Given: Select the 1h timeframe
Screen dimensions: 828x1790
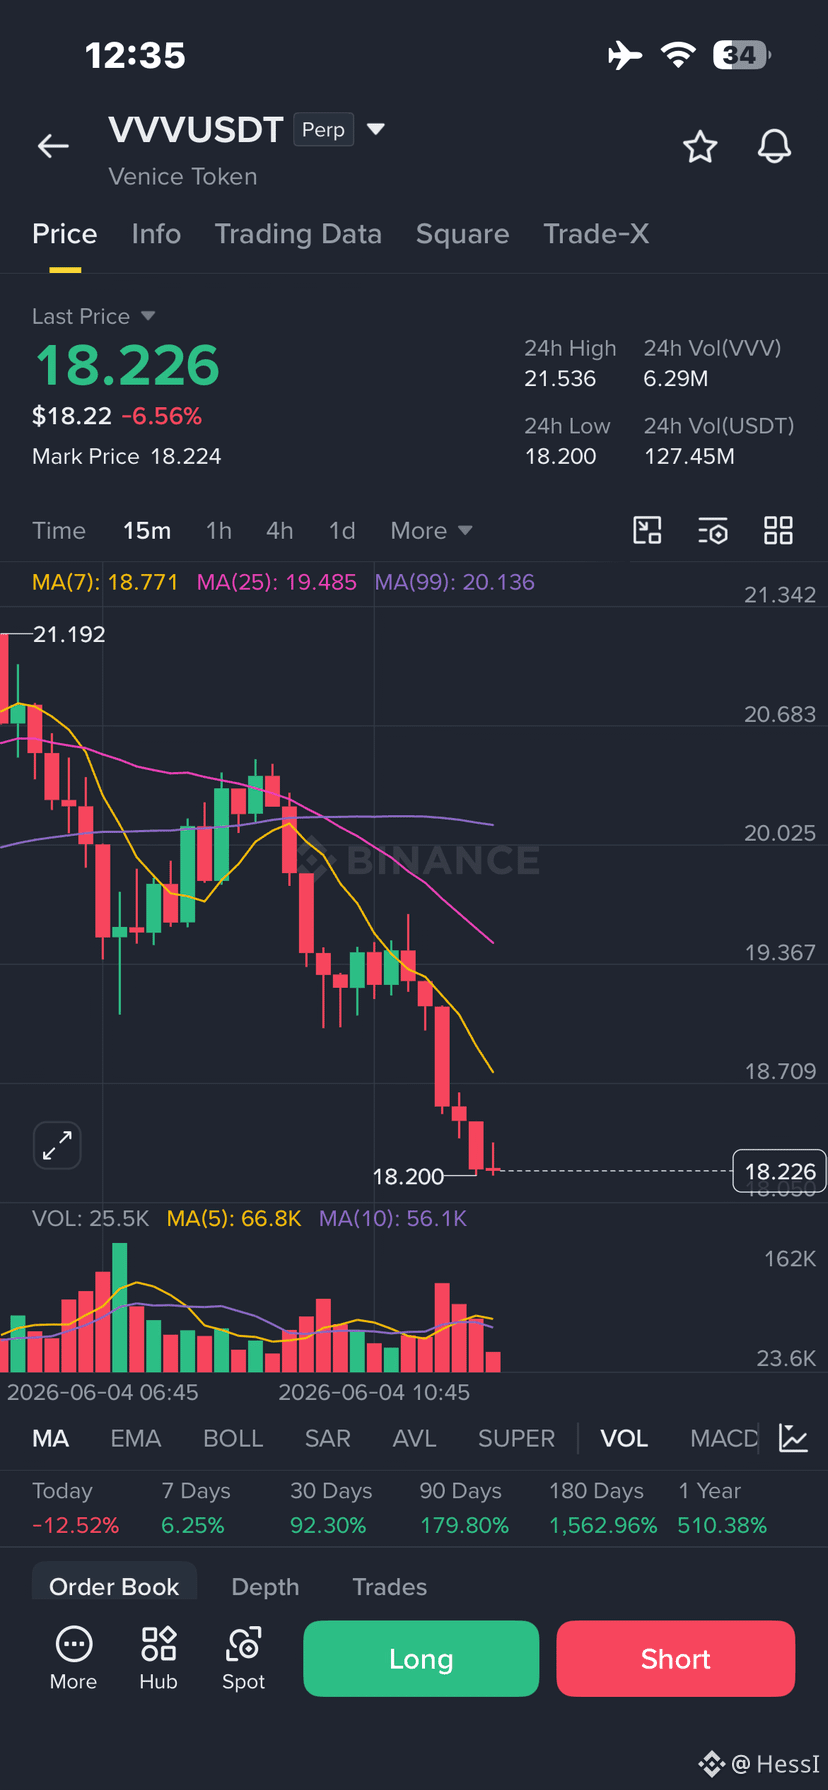Looking at the screenshot, I should tap(219, 531).
